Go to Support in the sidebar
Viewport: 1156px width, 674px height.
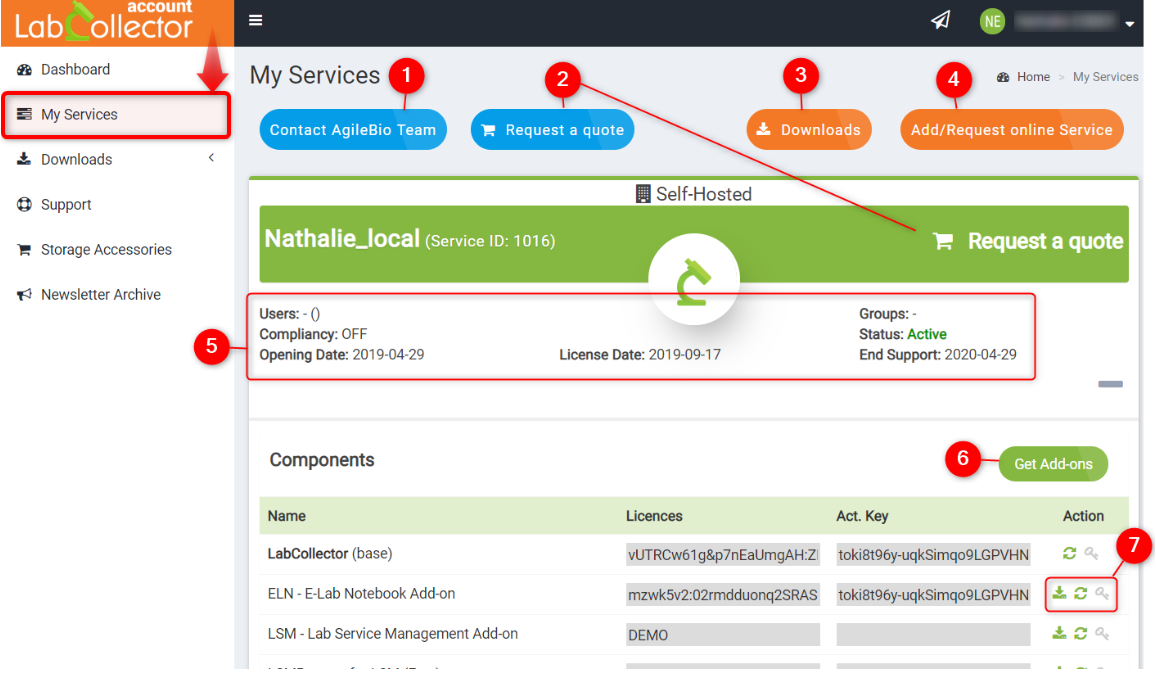(x=66, y=204)
